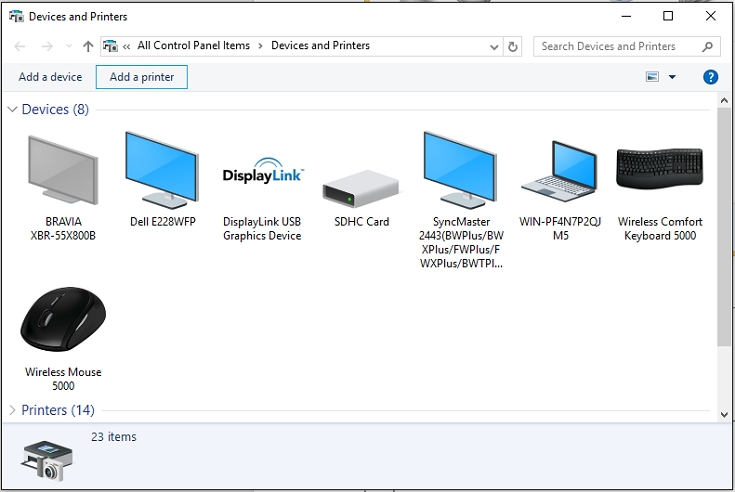Click the 23 items status text
735x492 pixels.
[113, 437]
